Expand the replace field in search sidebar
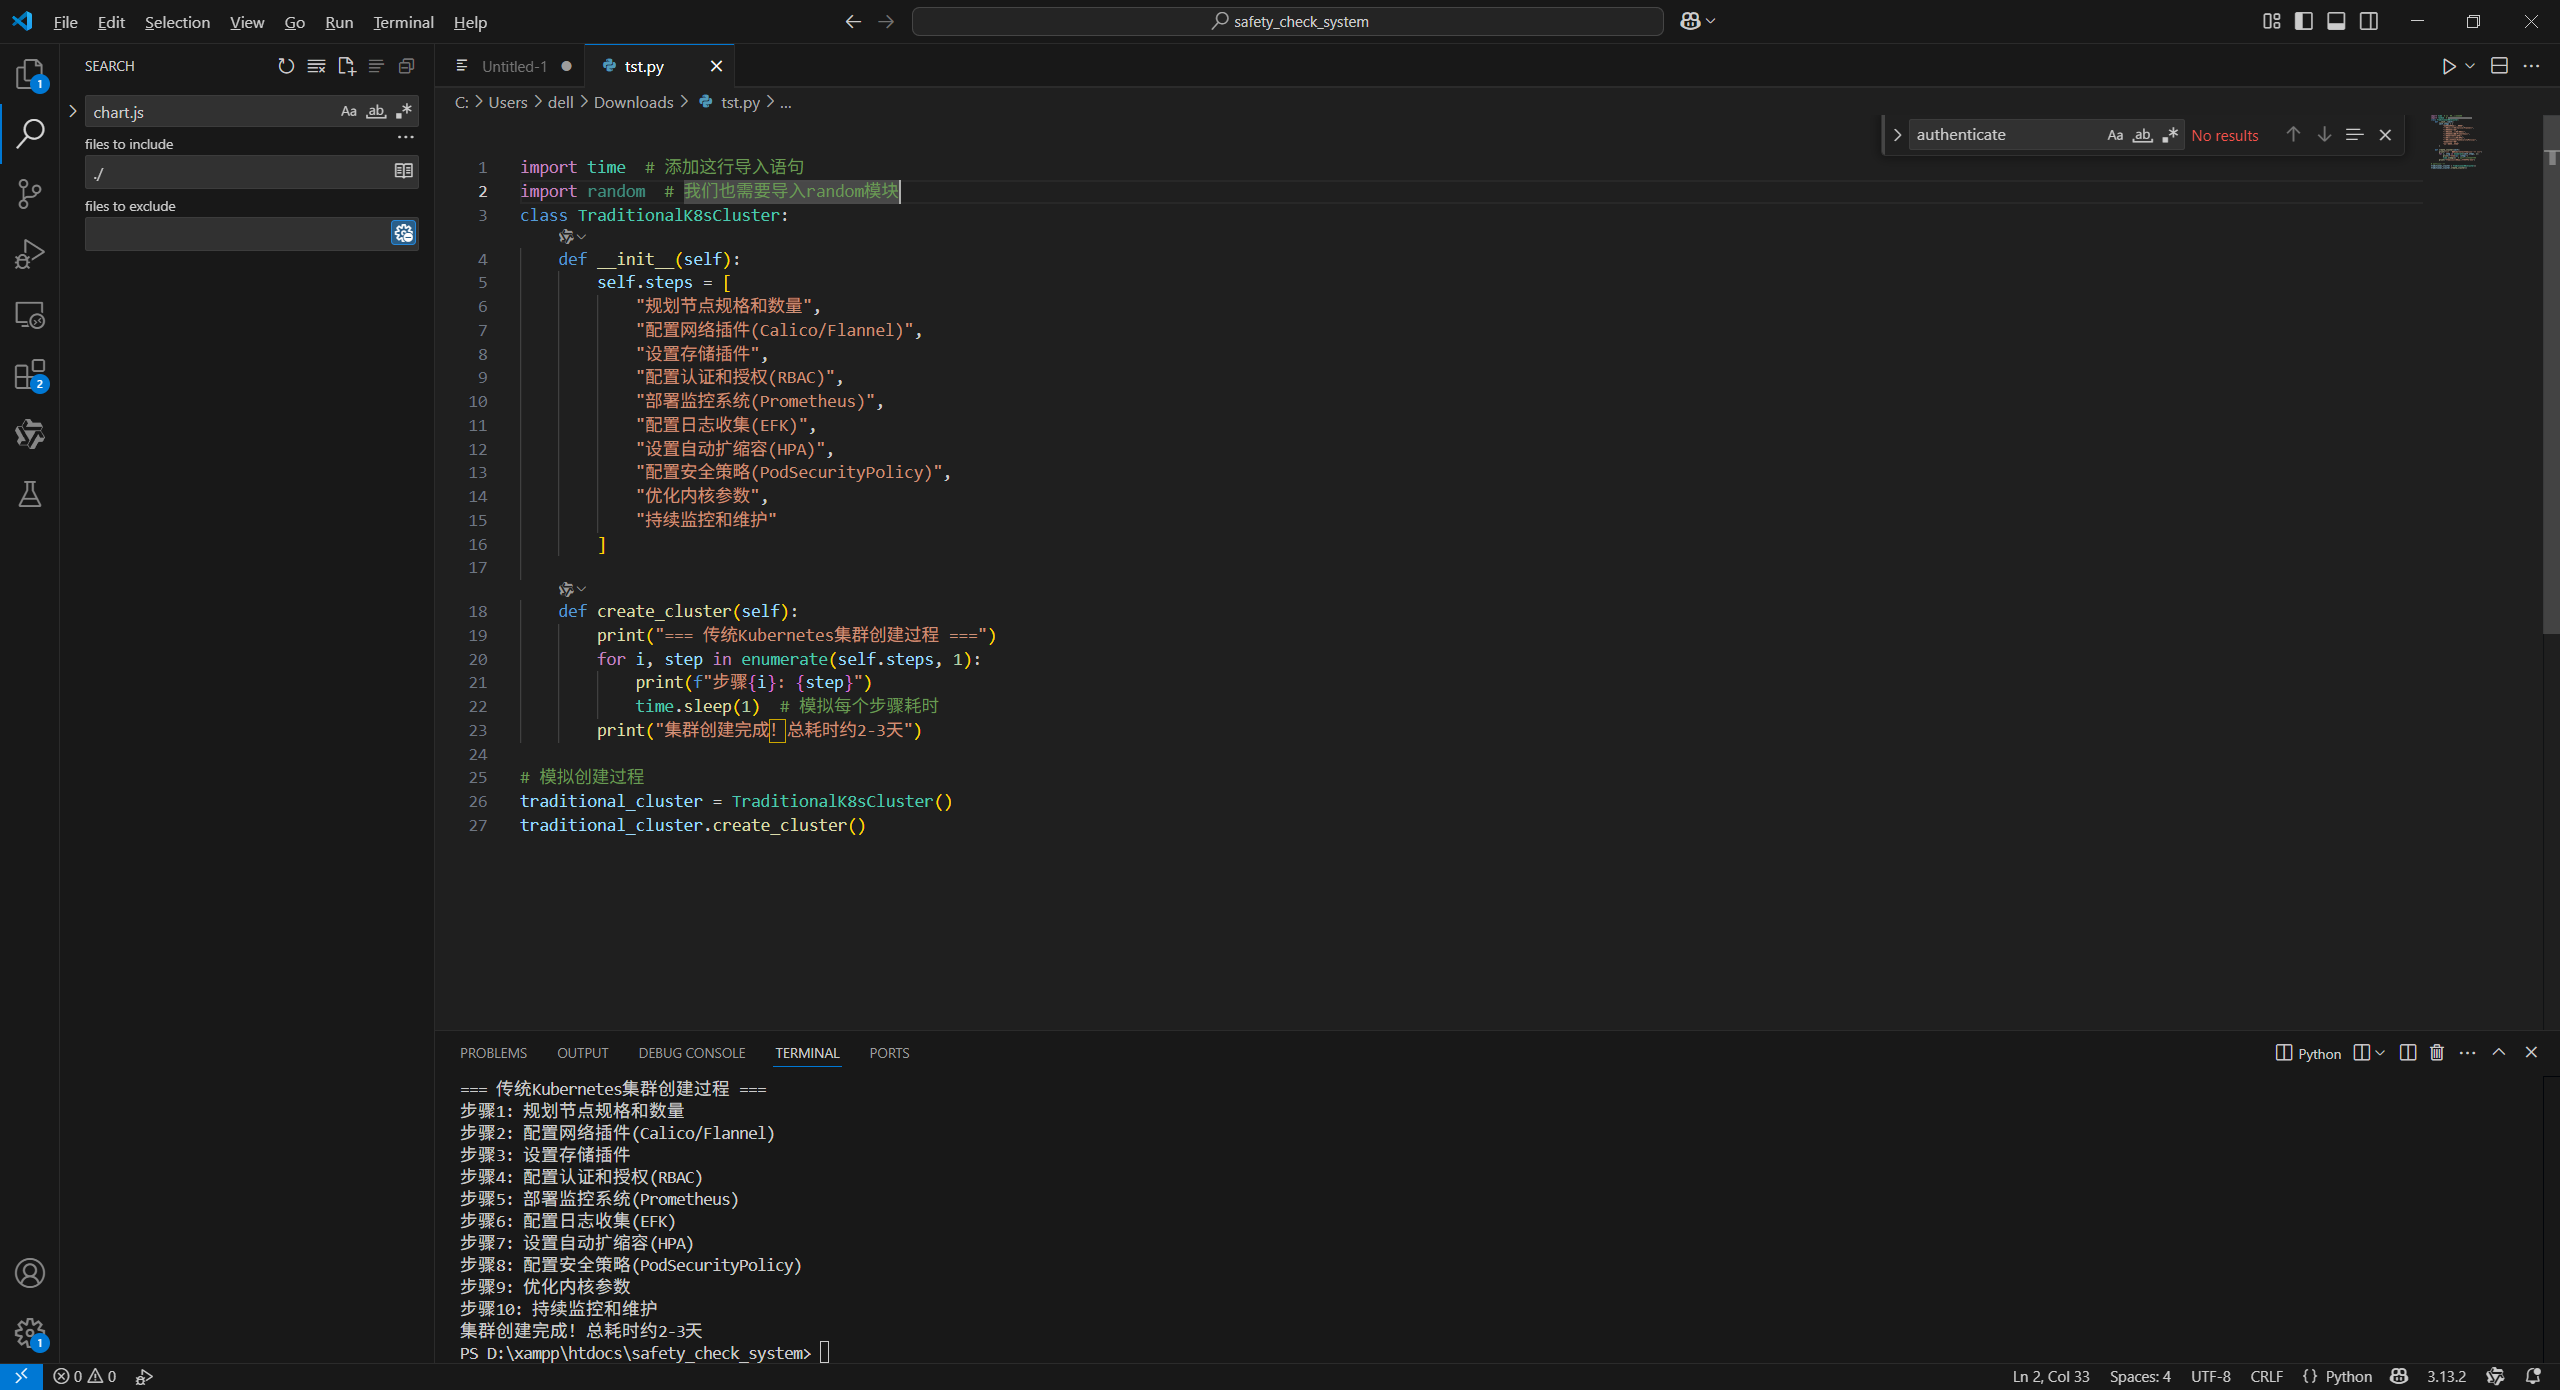Image resolution: width=2560 pixels, height=1390 pixels. 73,111
